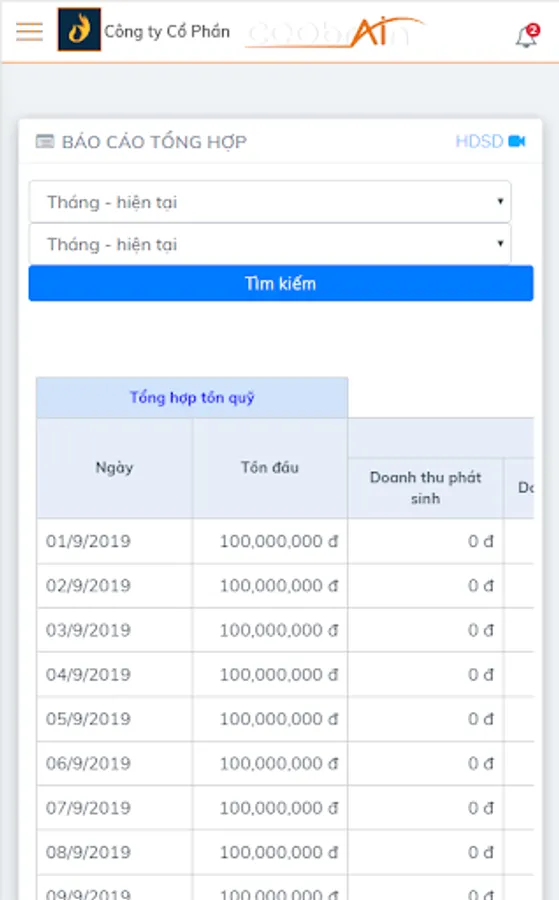Screen dimensions: 559x900
Task: Expand the second Tháng - hiện tại dropdown
Action: coord(270,244)
